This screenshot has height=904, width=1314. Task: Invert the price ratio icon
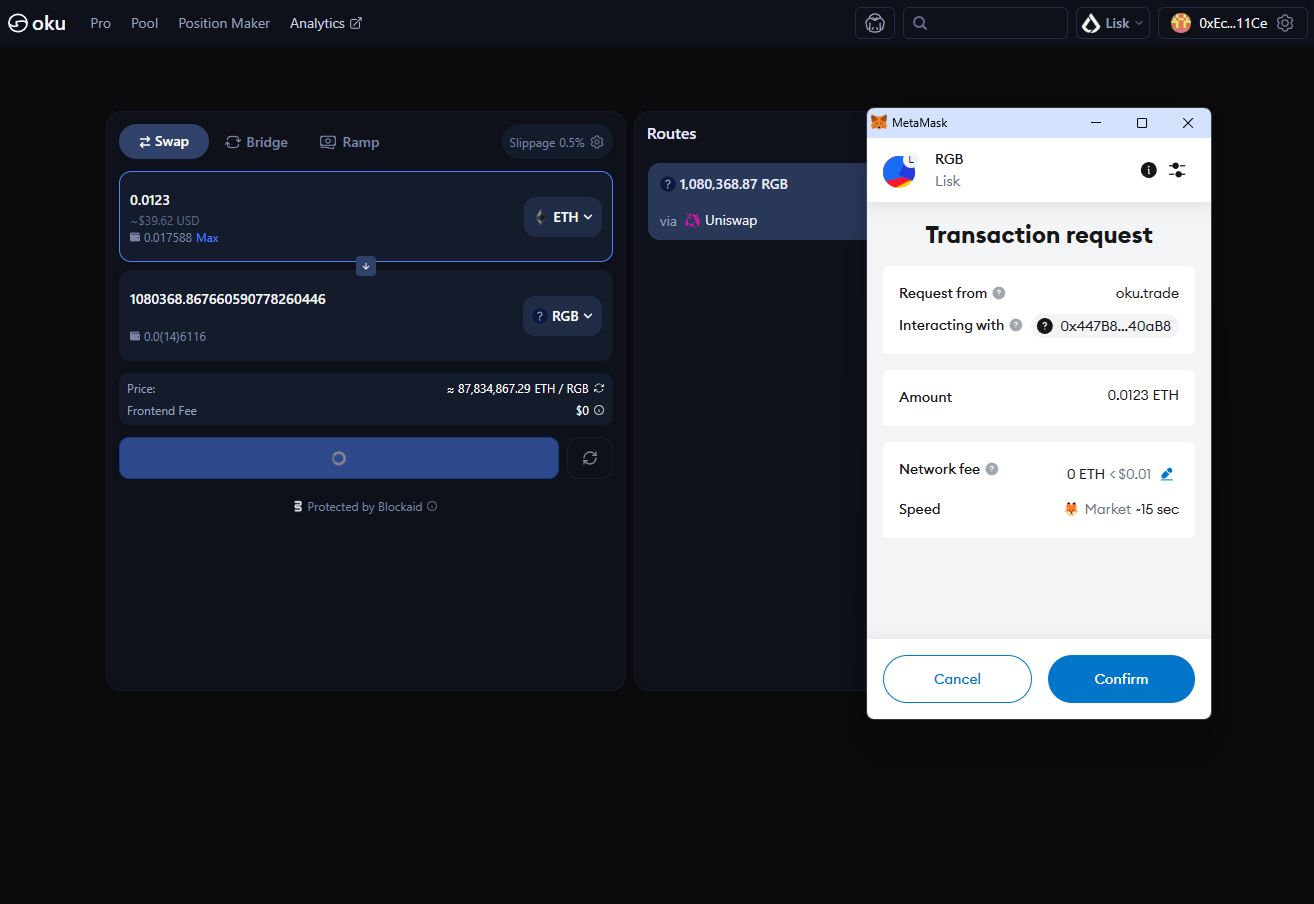[x=599, y=388]
